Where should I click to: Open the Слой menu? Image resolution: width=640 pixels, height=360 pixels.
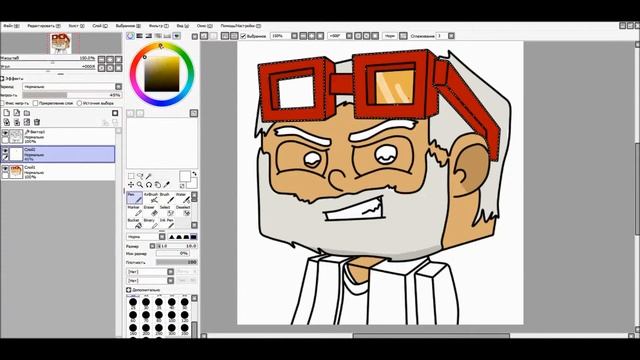click(x=100, y=26)
